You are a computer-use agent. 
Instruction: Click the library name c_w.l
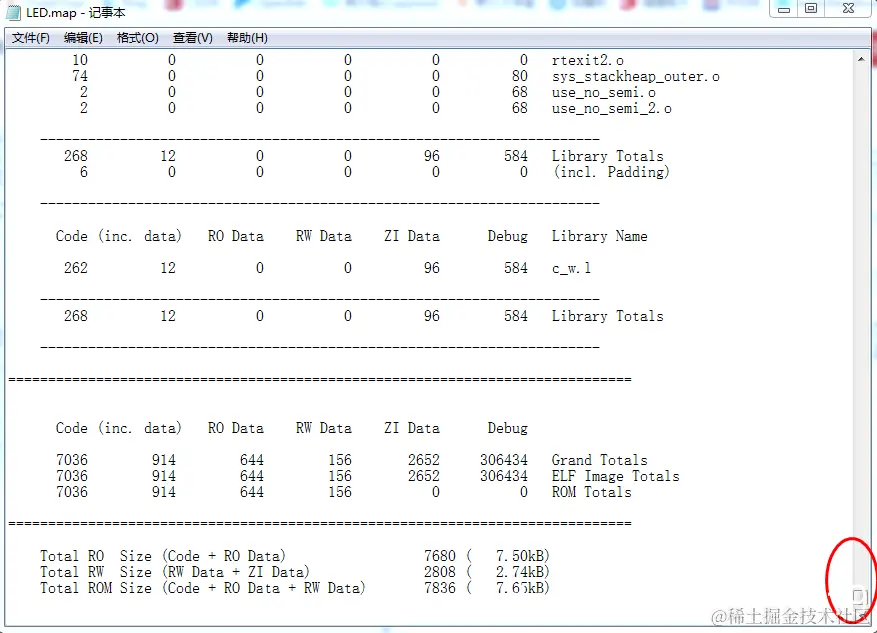click(571, 268)
